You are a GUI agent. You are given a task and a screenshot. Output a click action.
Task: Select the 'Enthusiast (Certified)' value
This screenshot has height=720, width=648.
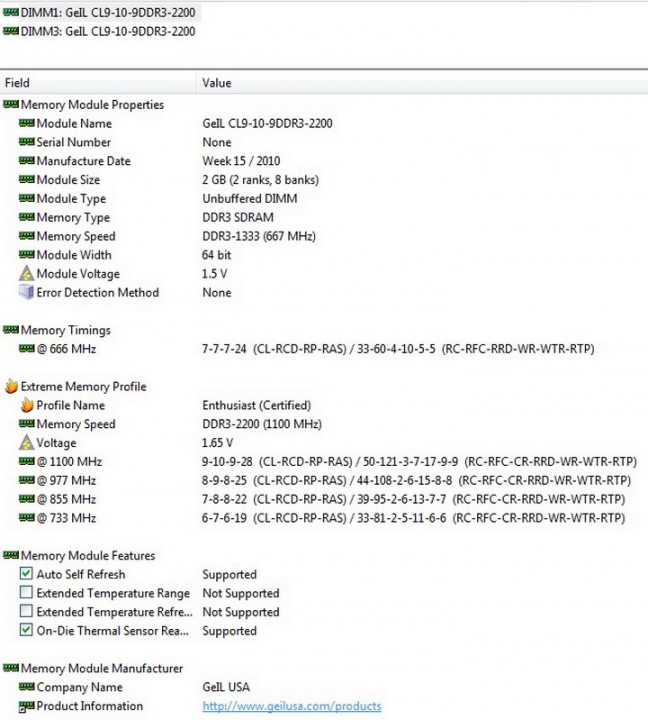pyautogui.click(x=257, y=405)
